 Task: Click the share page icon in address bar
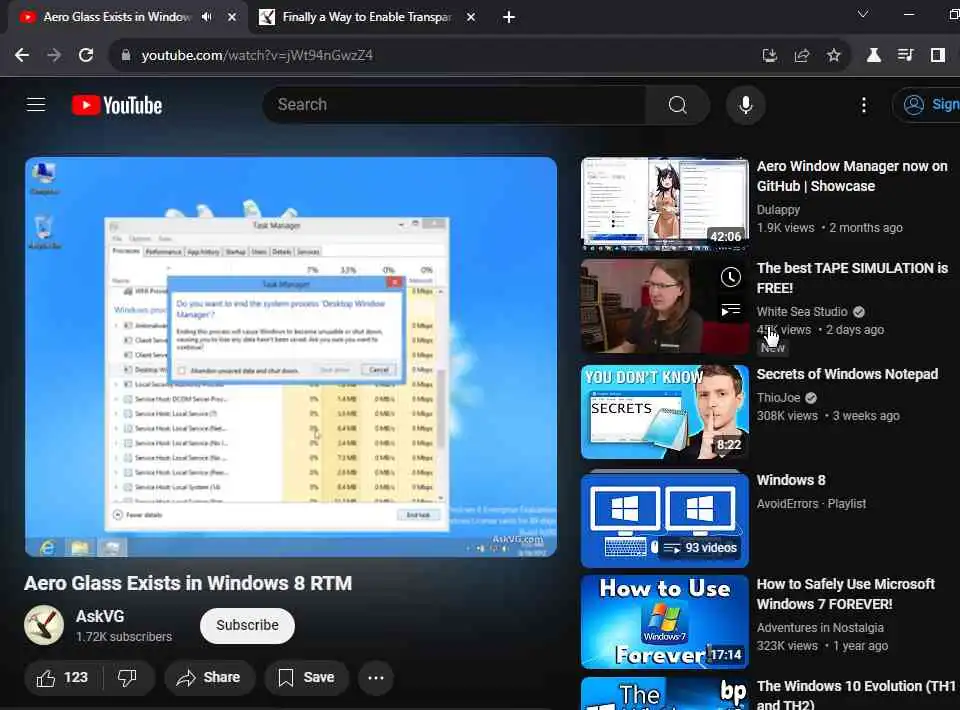tap(801, 56)
